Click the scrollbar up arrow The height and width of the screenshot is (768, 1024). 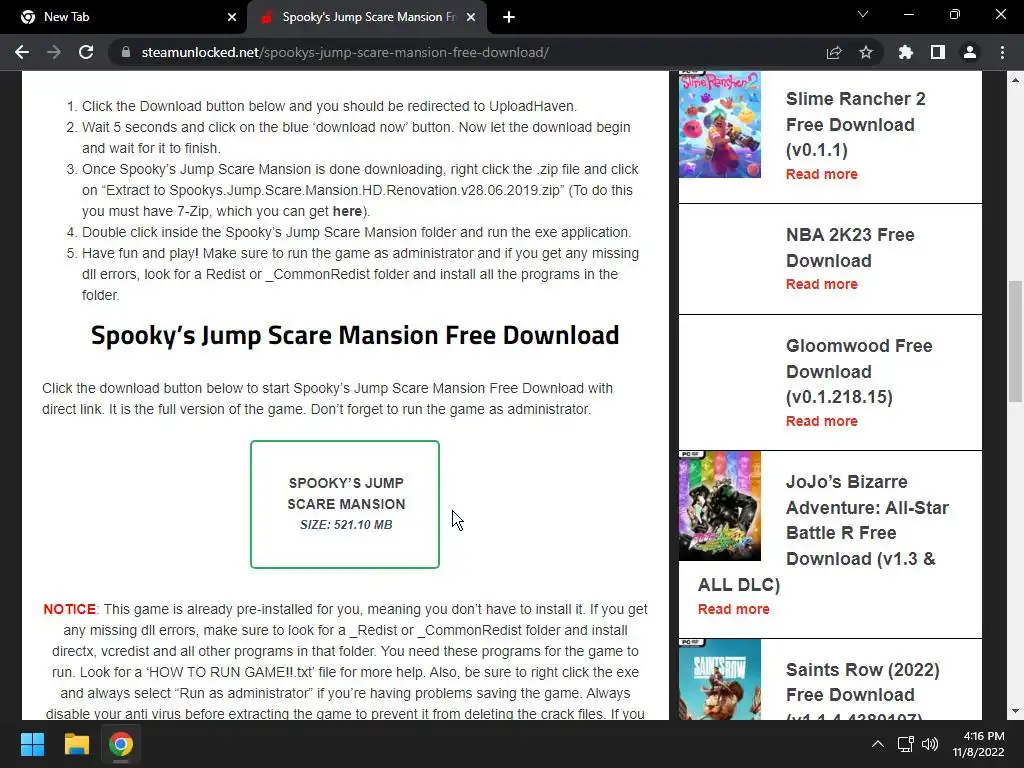(1015, 80)
